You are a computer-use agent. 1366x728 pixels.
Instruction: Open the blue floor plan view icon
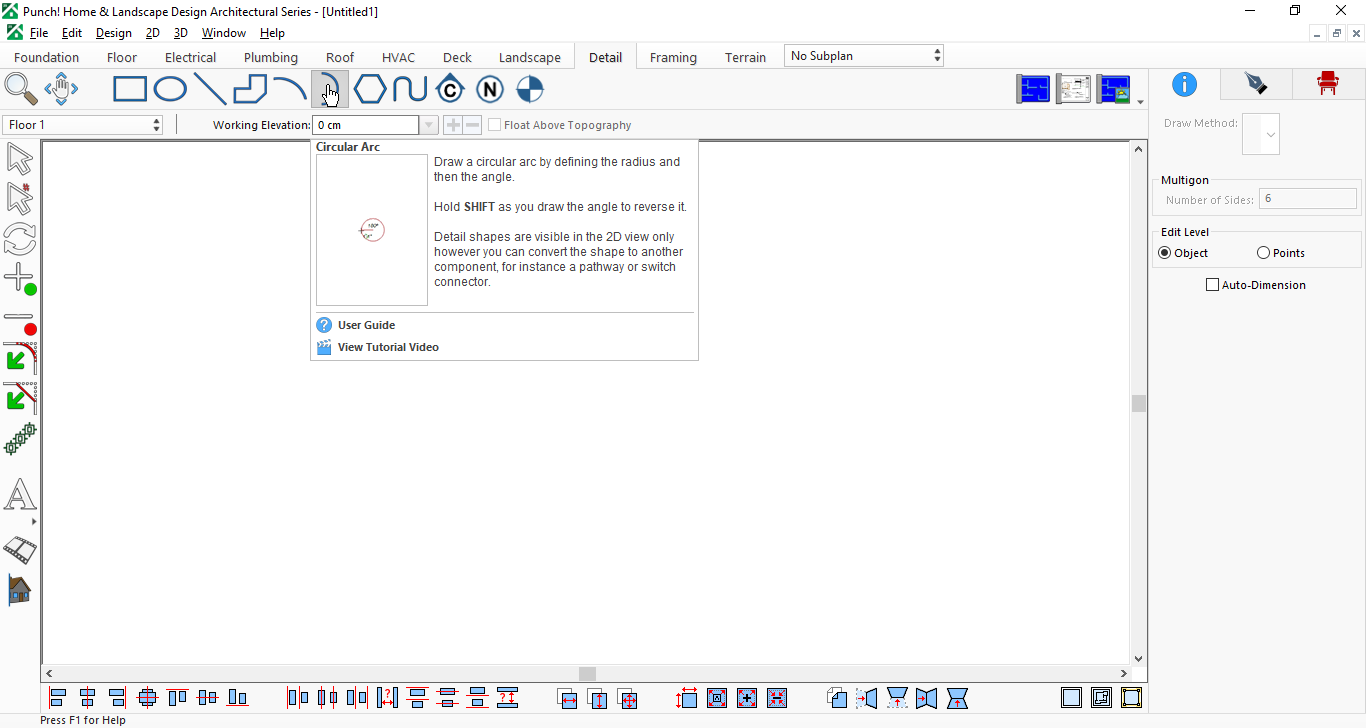(x=1033, y=89)
